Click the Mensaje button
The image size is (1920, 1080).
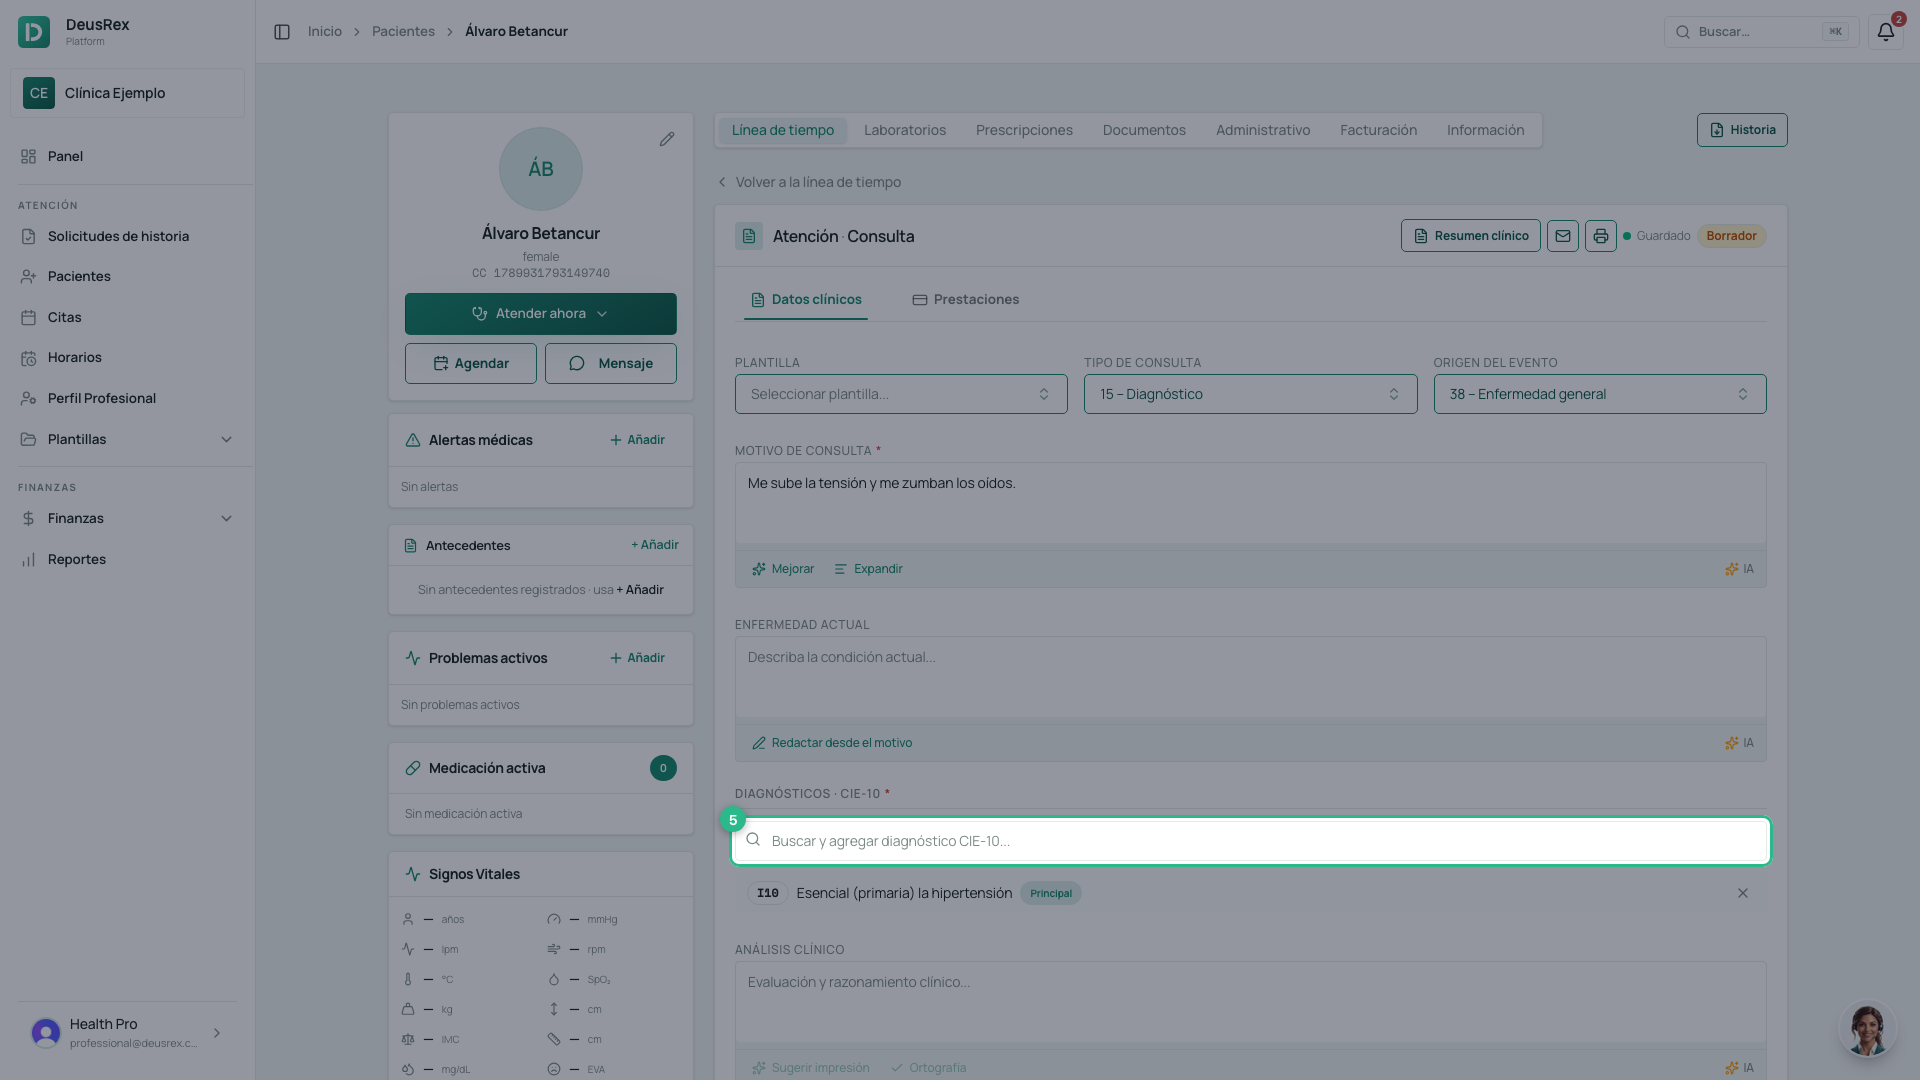tap(611, 363)
